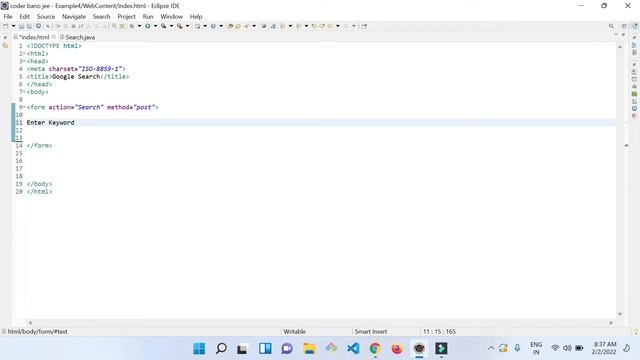Click the Writable status bar field
Viewport: 640px width, 360px height.
[x=294, y=331]
